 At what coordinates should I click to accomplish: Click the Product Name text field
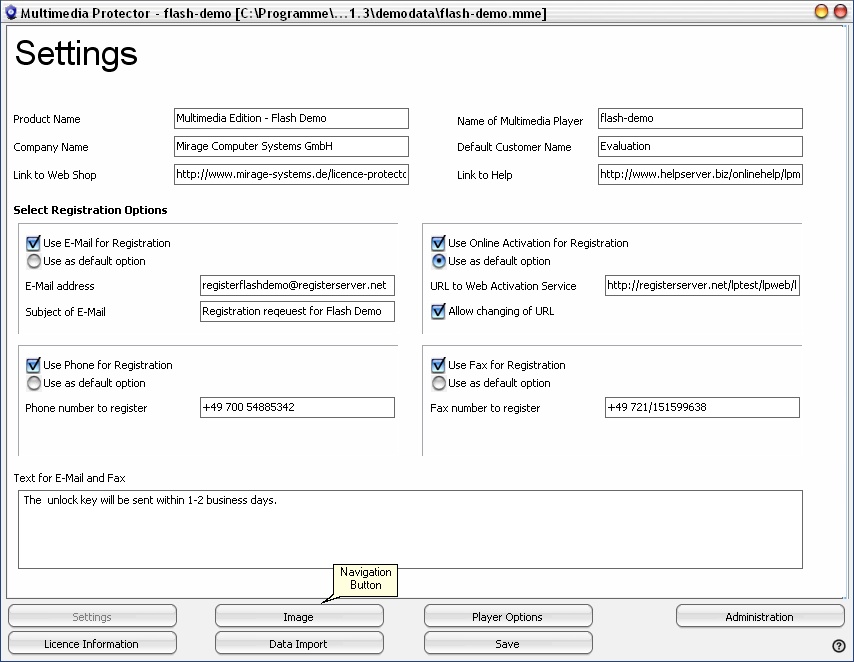pos(291,118)
